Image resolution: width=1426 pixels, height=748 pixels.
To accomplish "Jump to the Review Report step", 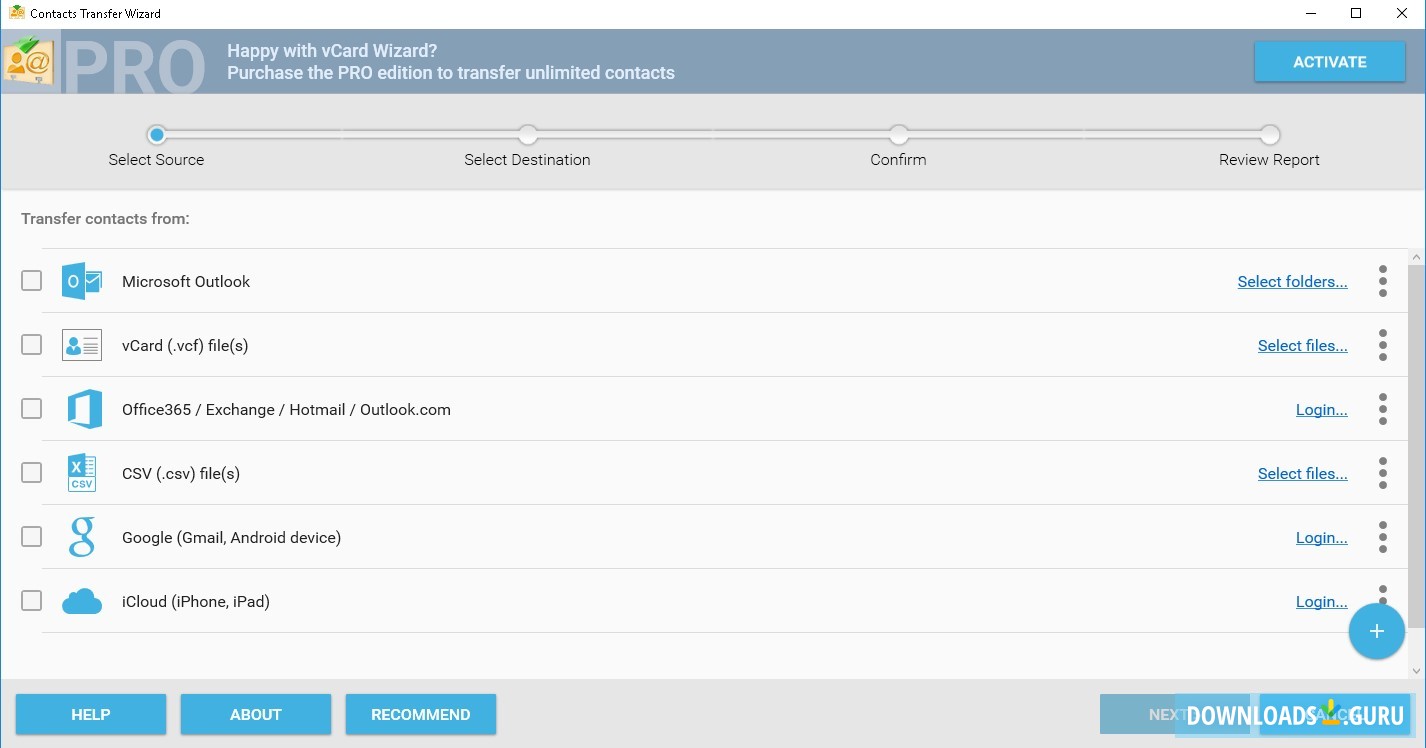I will click(x=1269, y=135).
